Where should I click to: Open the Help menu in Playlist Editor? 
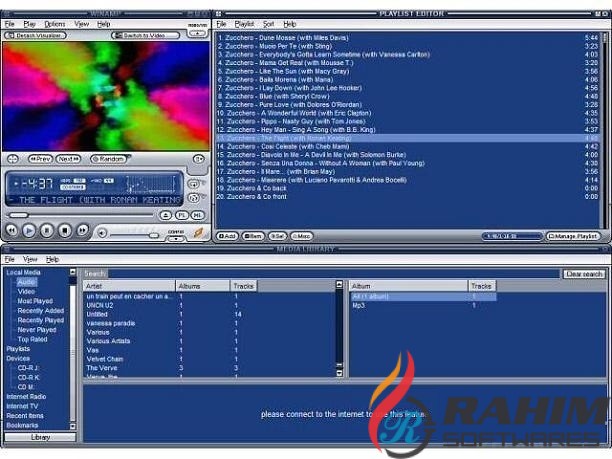point(290,24)
